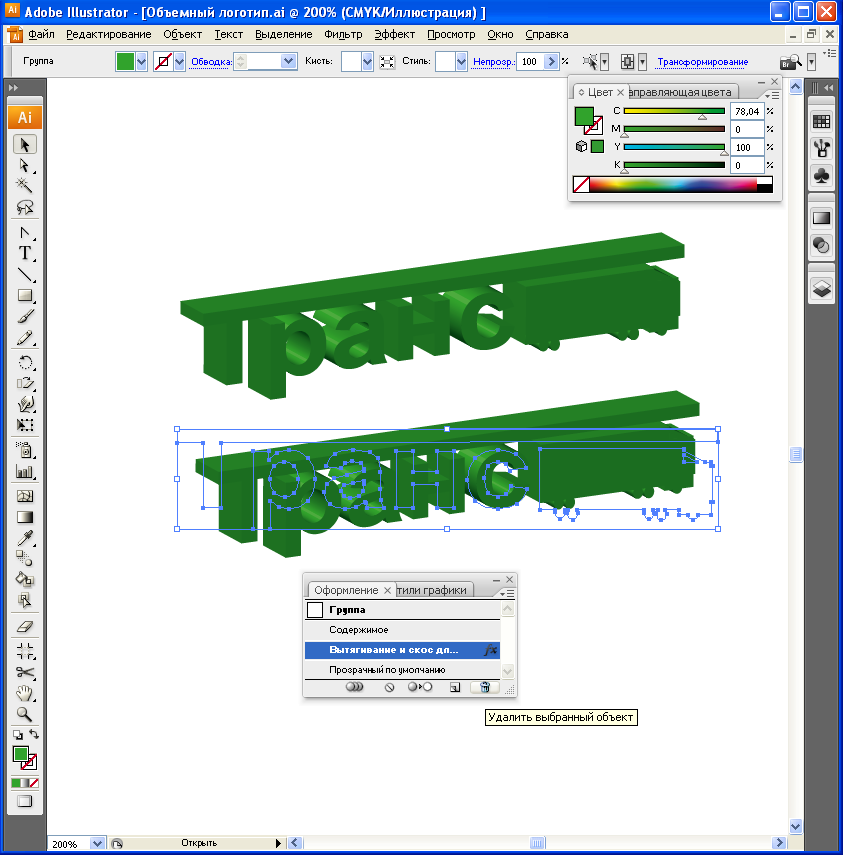Click vertical scrollbar down arrow
This screenshot has width=843, height=855.
pyautogui.click(x=796, y=826)
